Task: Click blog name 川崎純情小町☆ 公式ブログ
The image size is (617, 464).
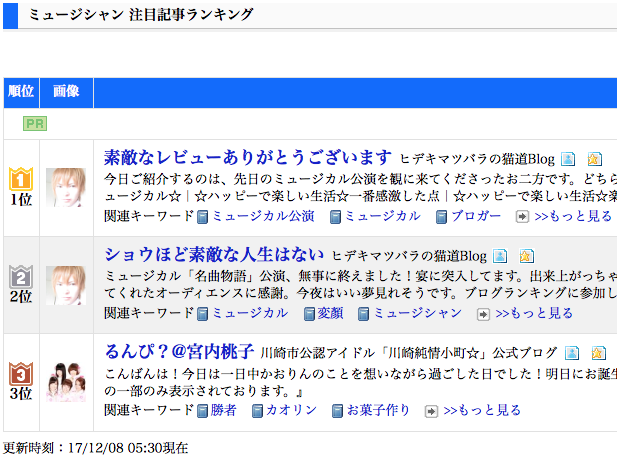Action: [x=409, y=353]
